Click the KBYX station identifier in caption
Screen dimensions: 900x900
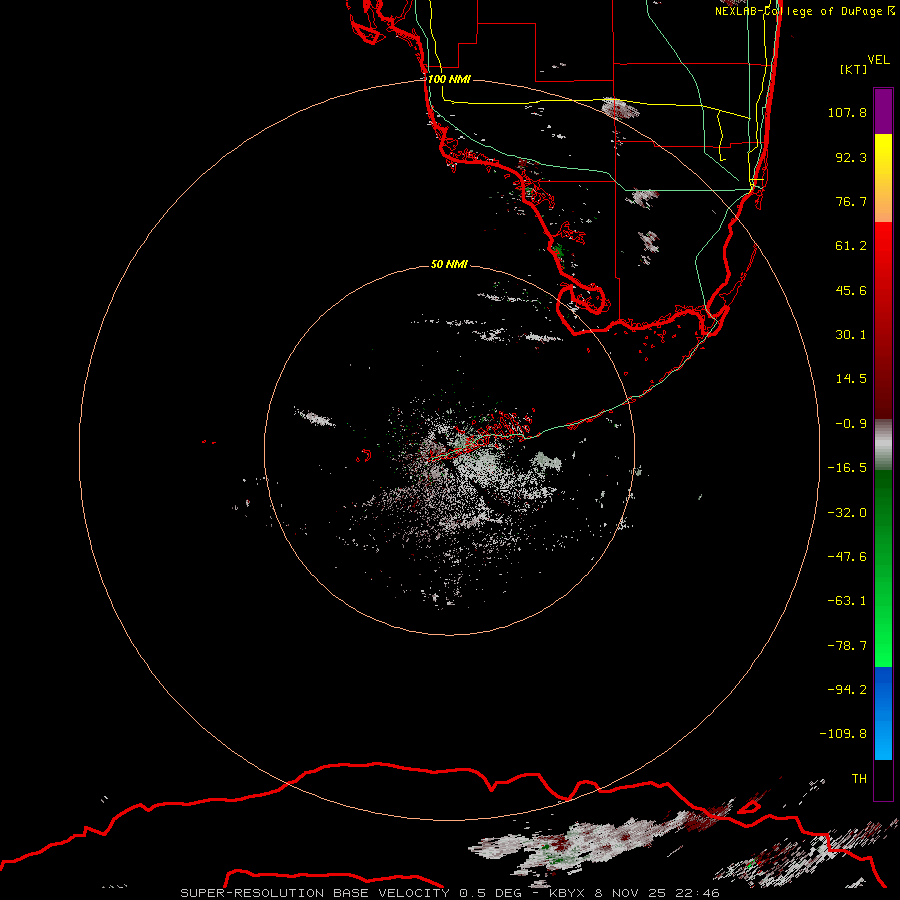point(567,893)
